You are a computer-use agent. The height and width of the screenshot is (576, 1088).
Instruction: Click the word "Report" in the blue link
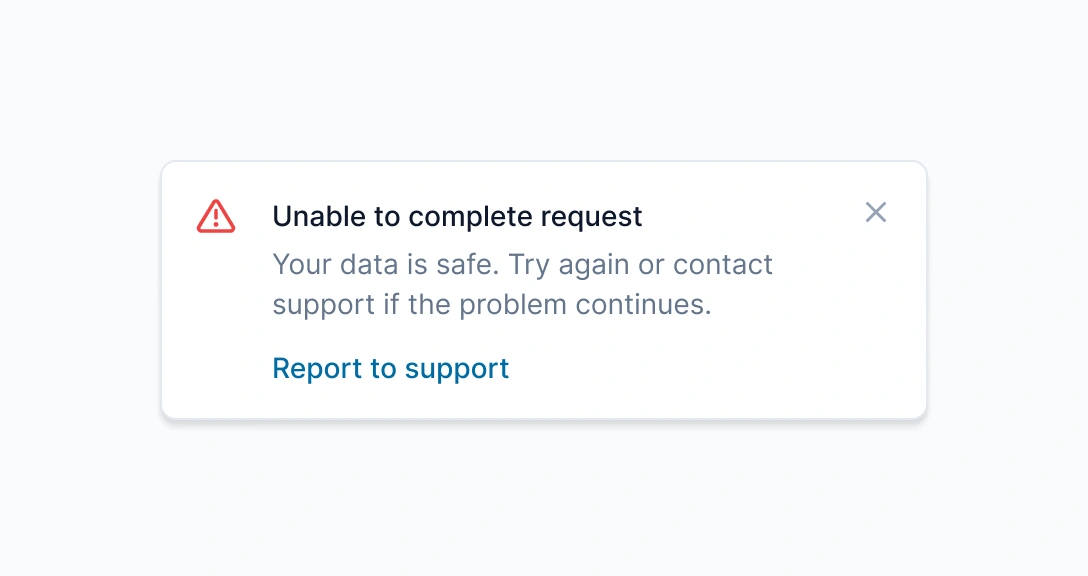pos(318,369)
